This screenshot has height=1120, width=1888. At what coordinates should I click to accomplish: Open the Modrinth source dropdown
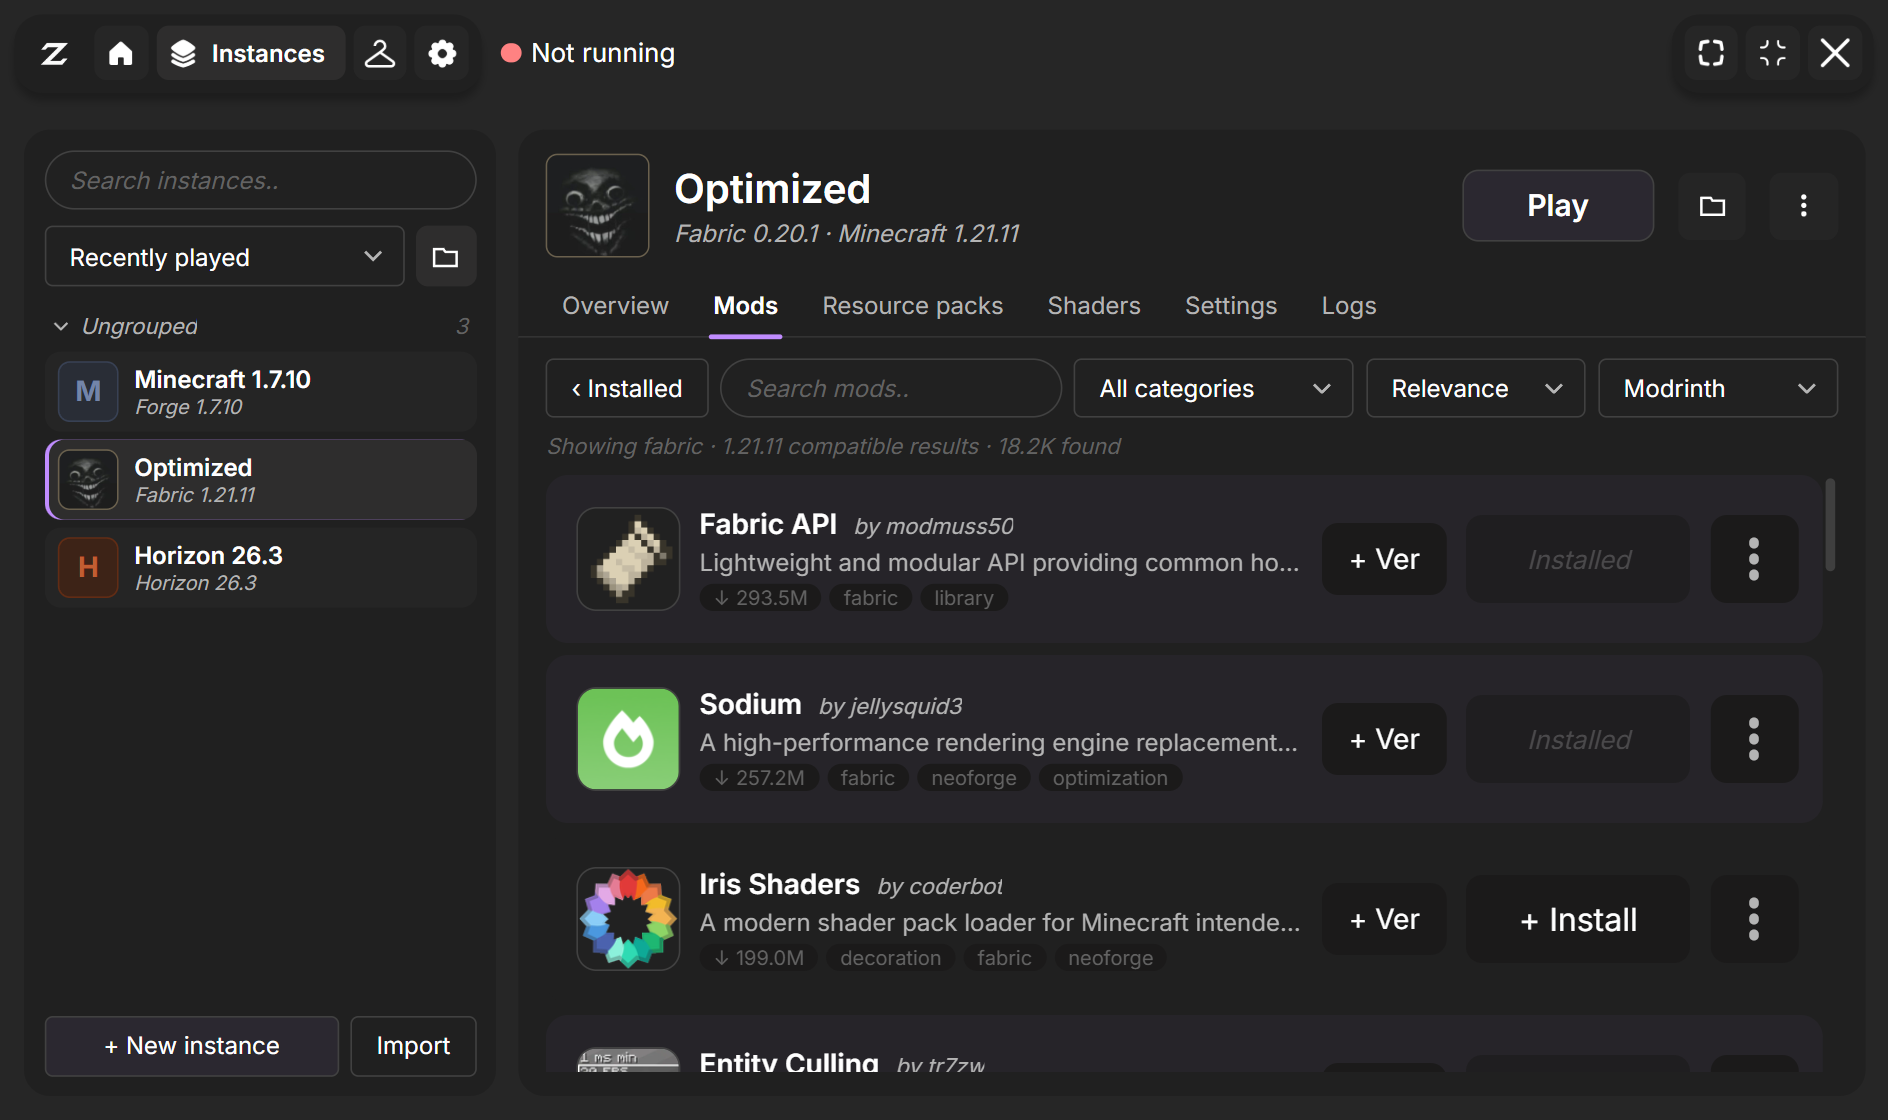(x=1717, y=388)
